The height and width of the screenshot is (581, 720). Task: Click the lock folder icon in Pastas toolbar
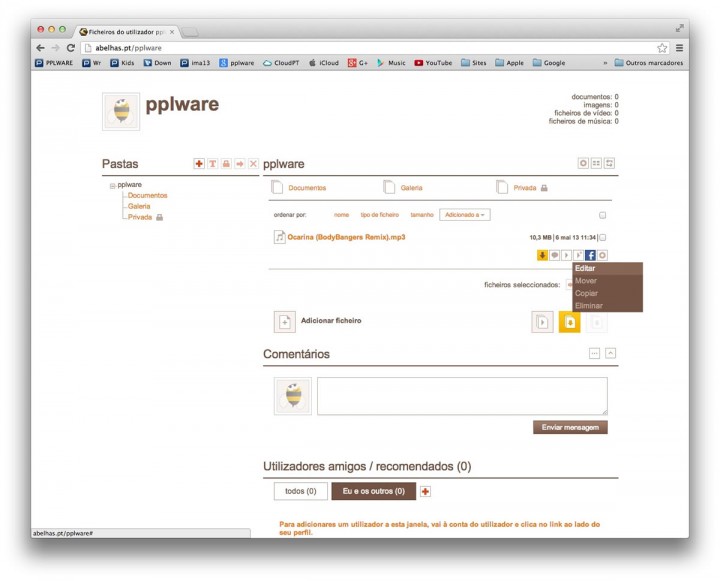[226, 164]
